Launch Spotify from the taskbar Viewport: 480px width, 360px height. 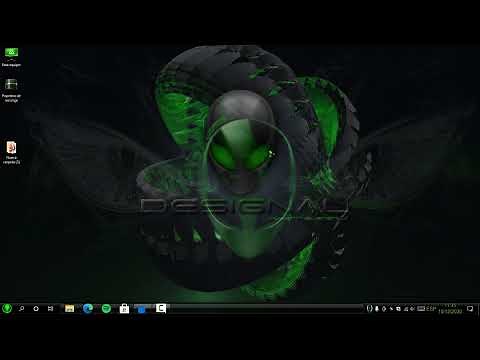pos(106,309)
